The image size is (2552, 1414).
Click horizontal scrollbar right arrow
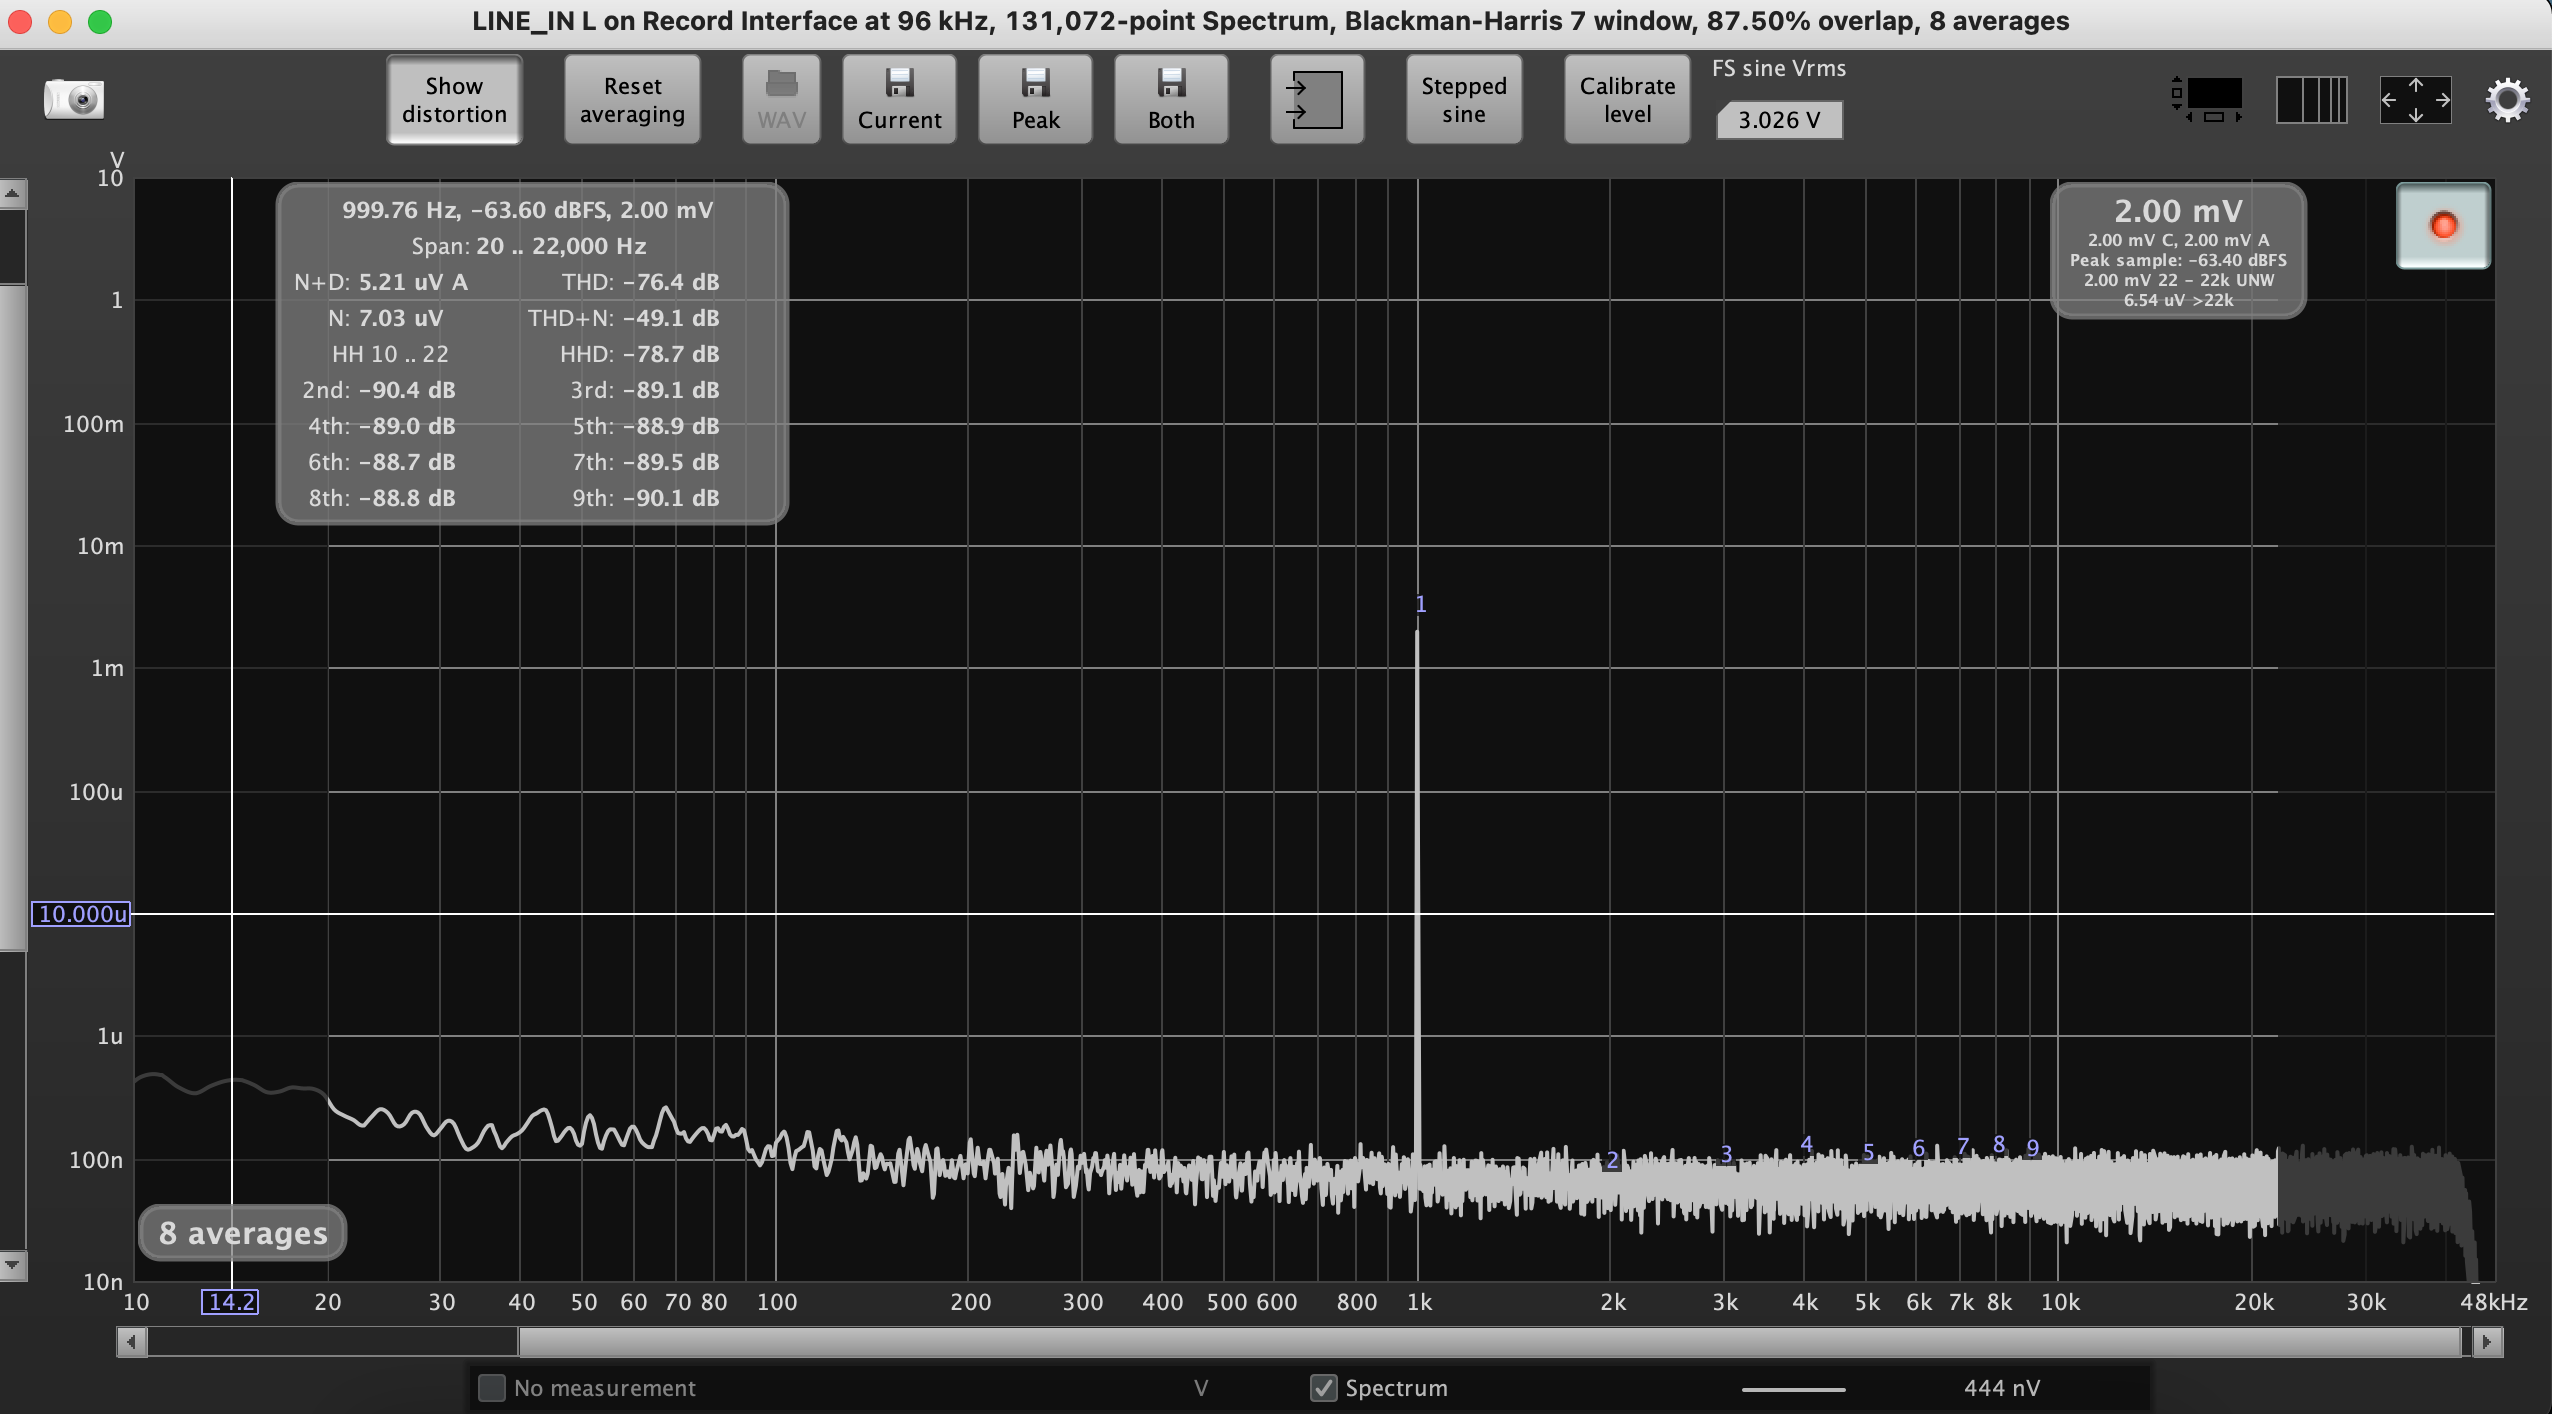click(x=2487, y=1341)
